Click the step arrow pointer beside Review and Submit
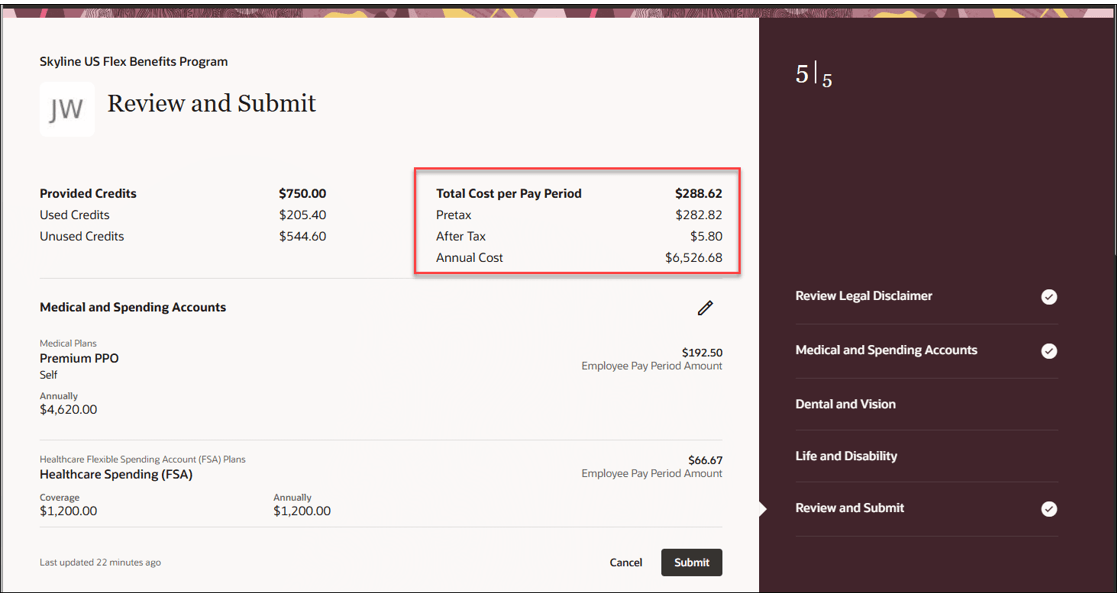This screenshot has width=1120, height=598. pos(763,509)
